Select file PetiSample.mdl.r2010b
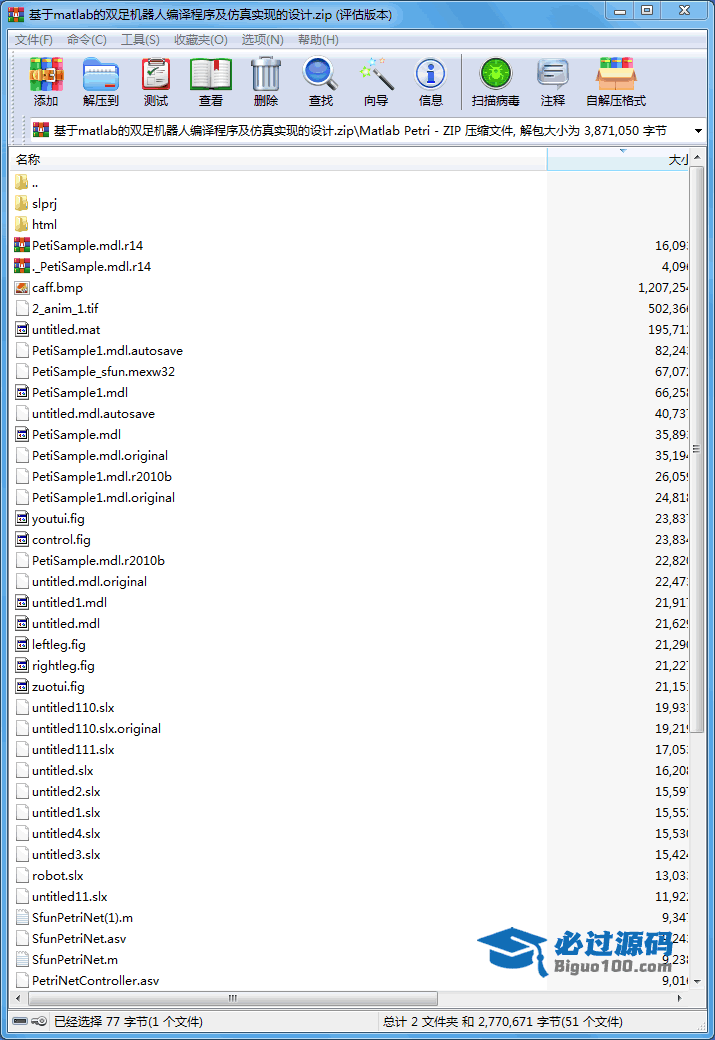The width and height of the screenshot is (715, 1040). coord(98,560)
